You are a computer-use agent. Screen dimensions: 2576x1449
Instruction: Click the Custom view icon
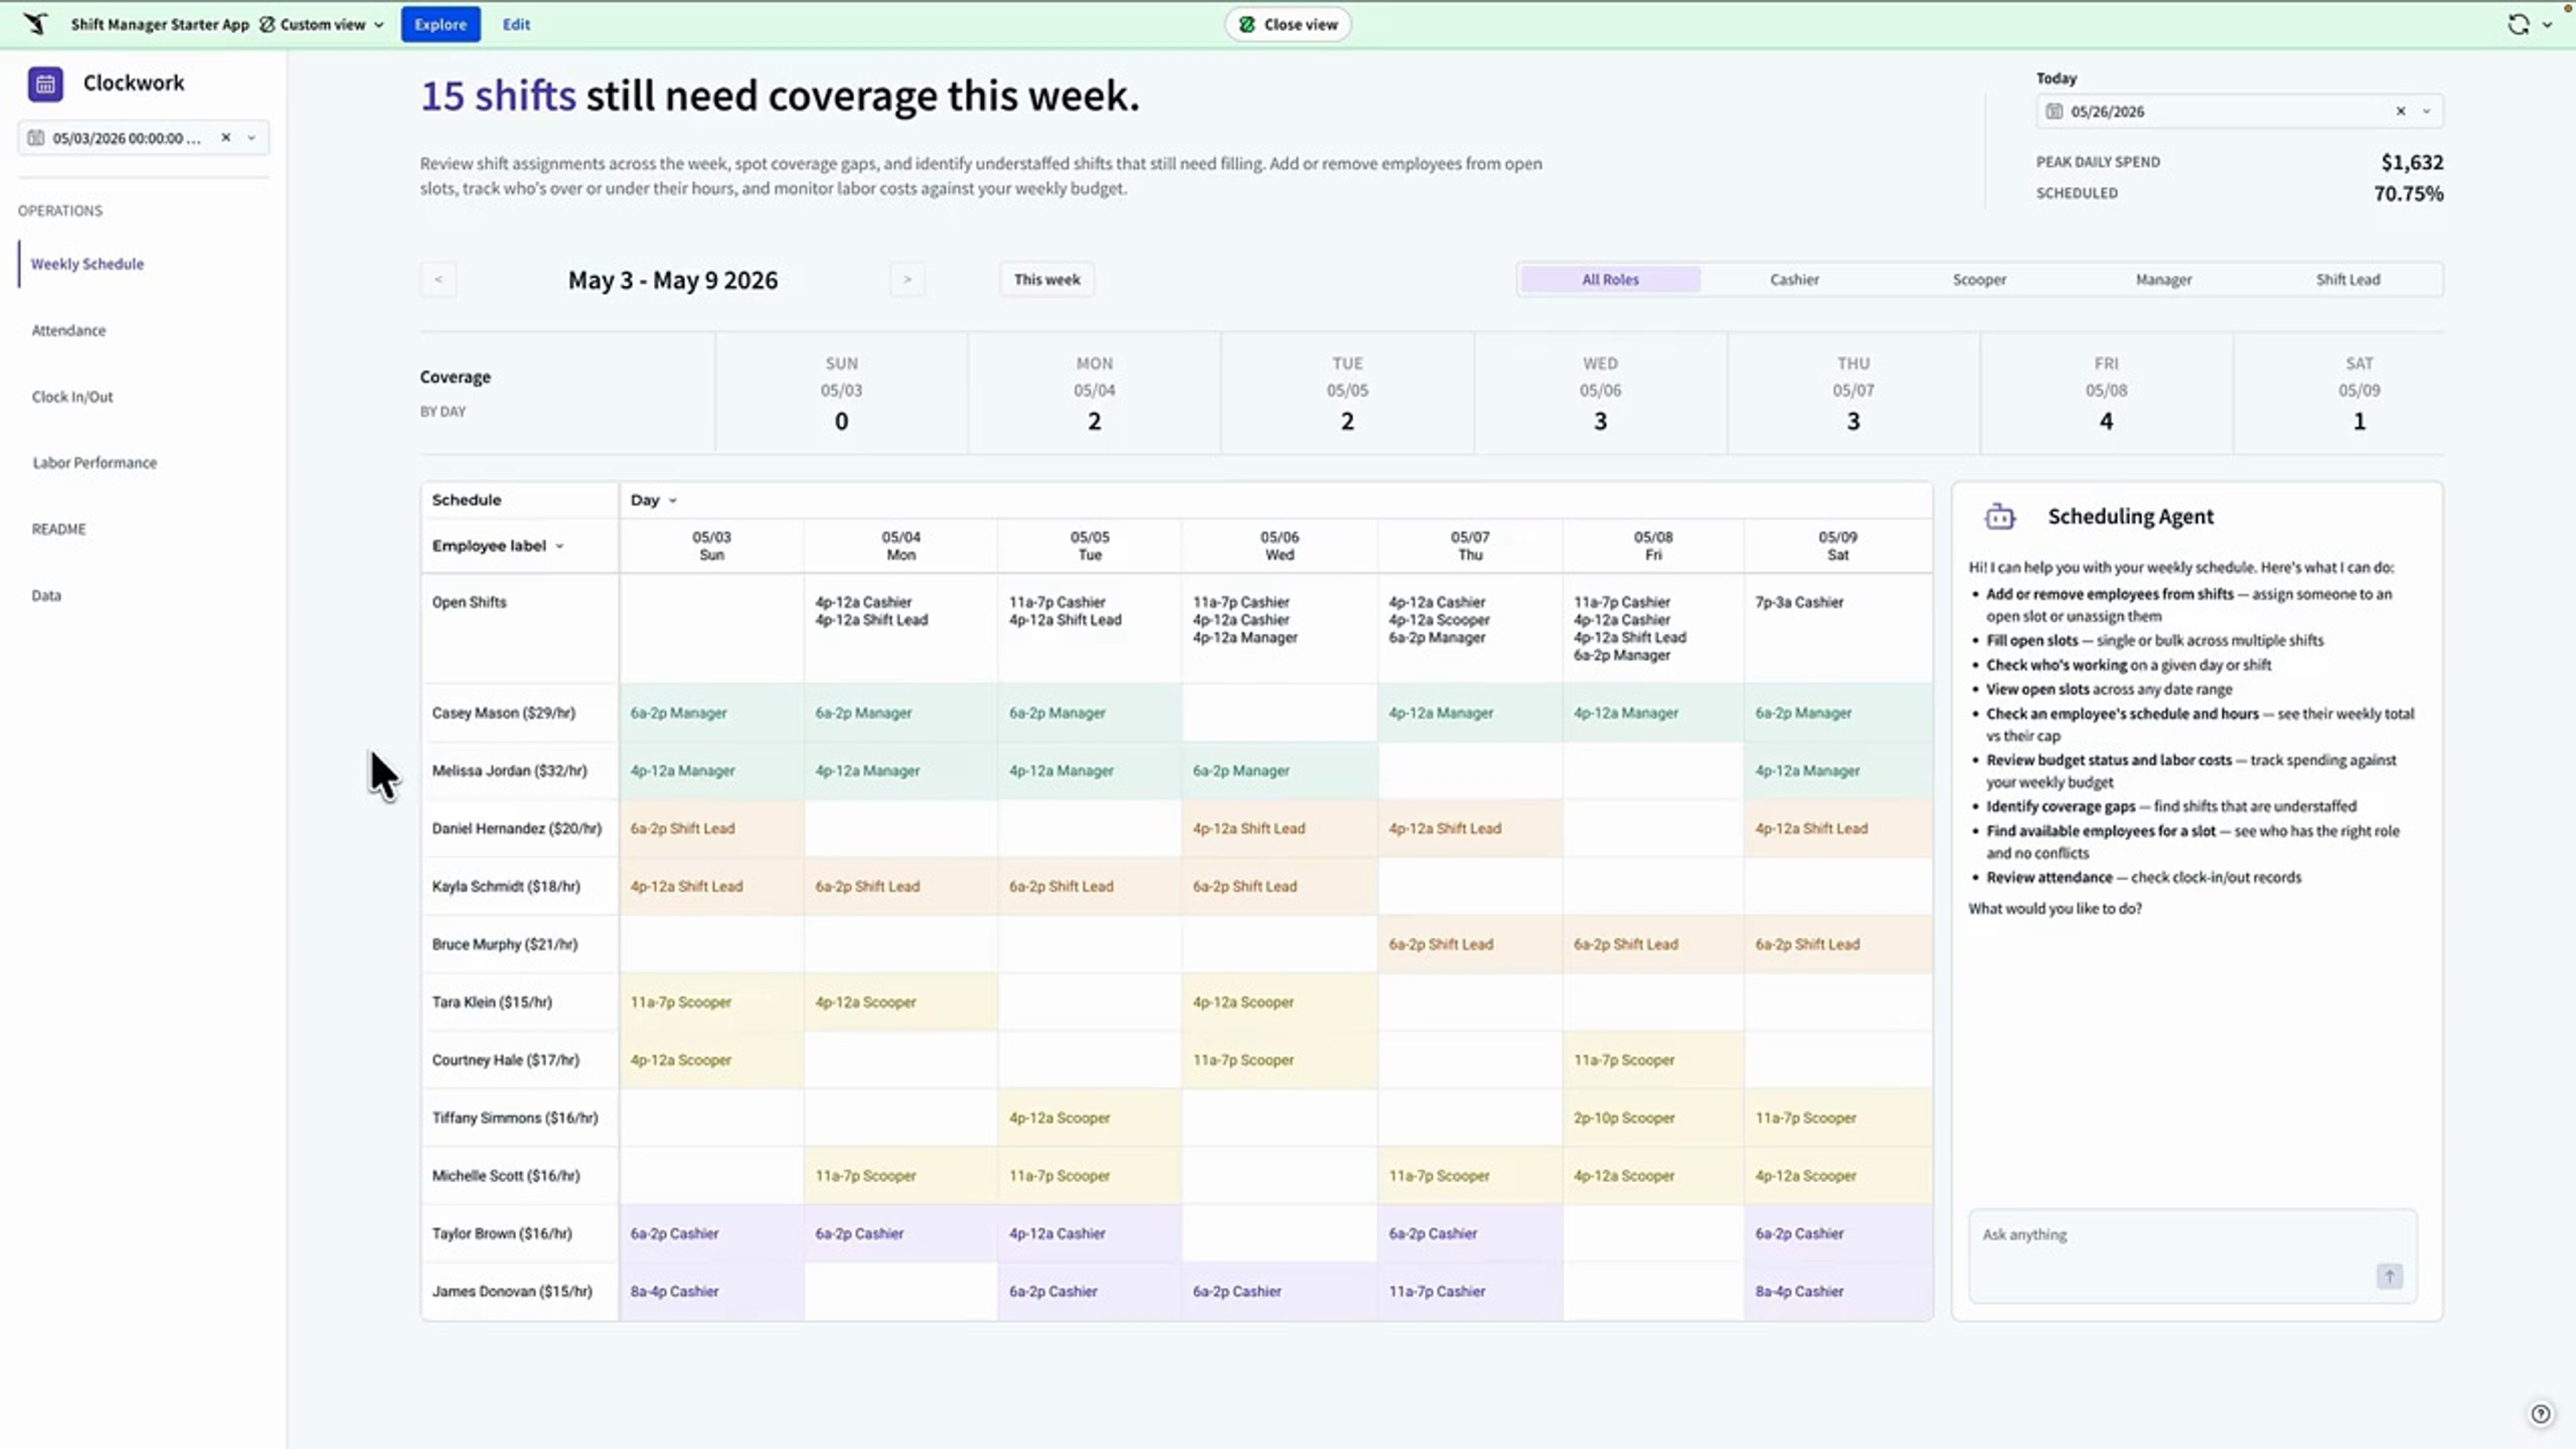click(267, 24)
